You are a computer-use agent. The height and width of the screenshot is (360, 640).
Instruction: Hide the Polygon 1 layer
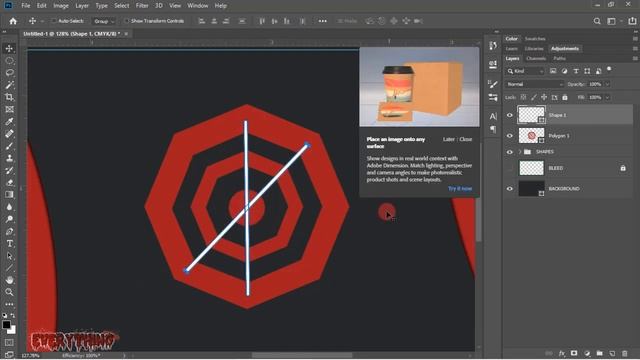(509, 136)
